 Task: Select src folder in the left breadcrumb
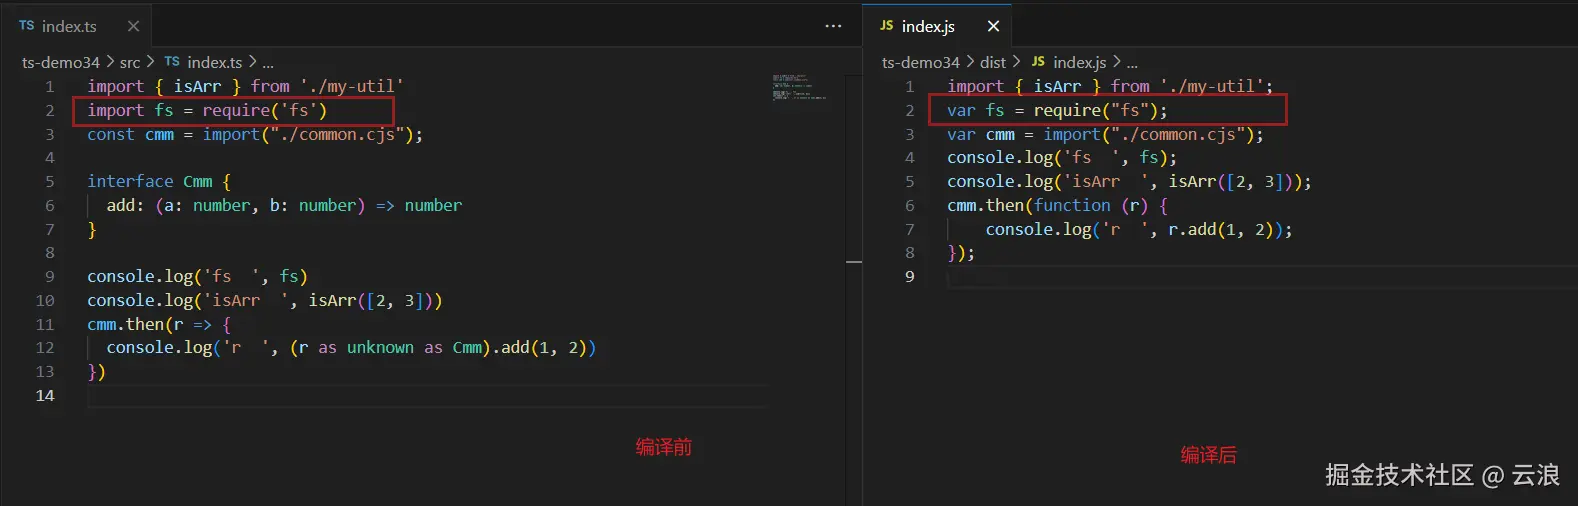pos(130,62)
